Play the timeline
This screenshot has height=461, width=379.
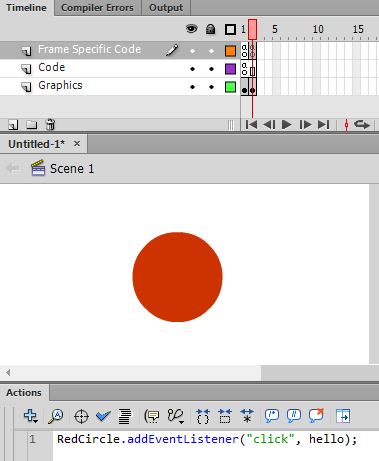(287, 125)
